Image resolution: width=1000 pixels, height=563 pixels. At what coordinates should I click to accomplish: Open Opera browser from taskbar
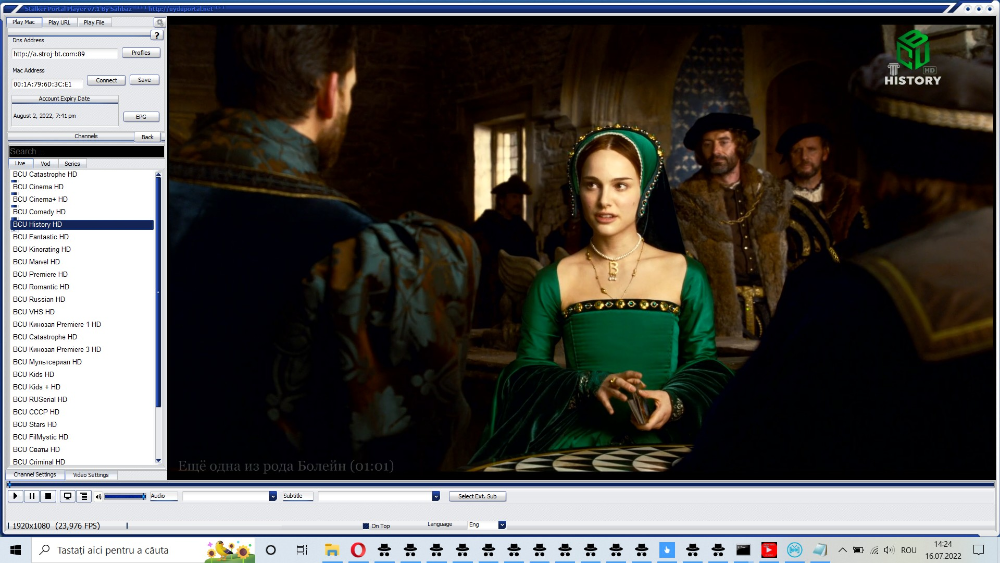tap(358, 550)
